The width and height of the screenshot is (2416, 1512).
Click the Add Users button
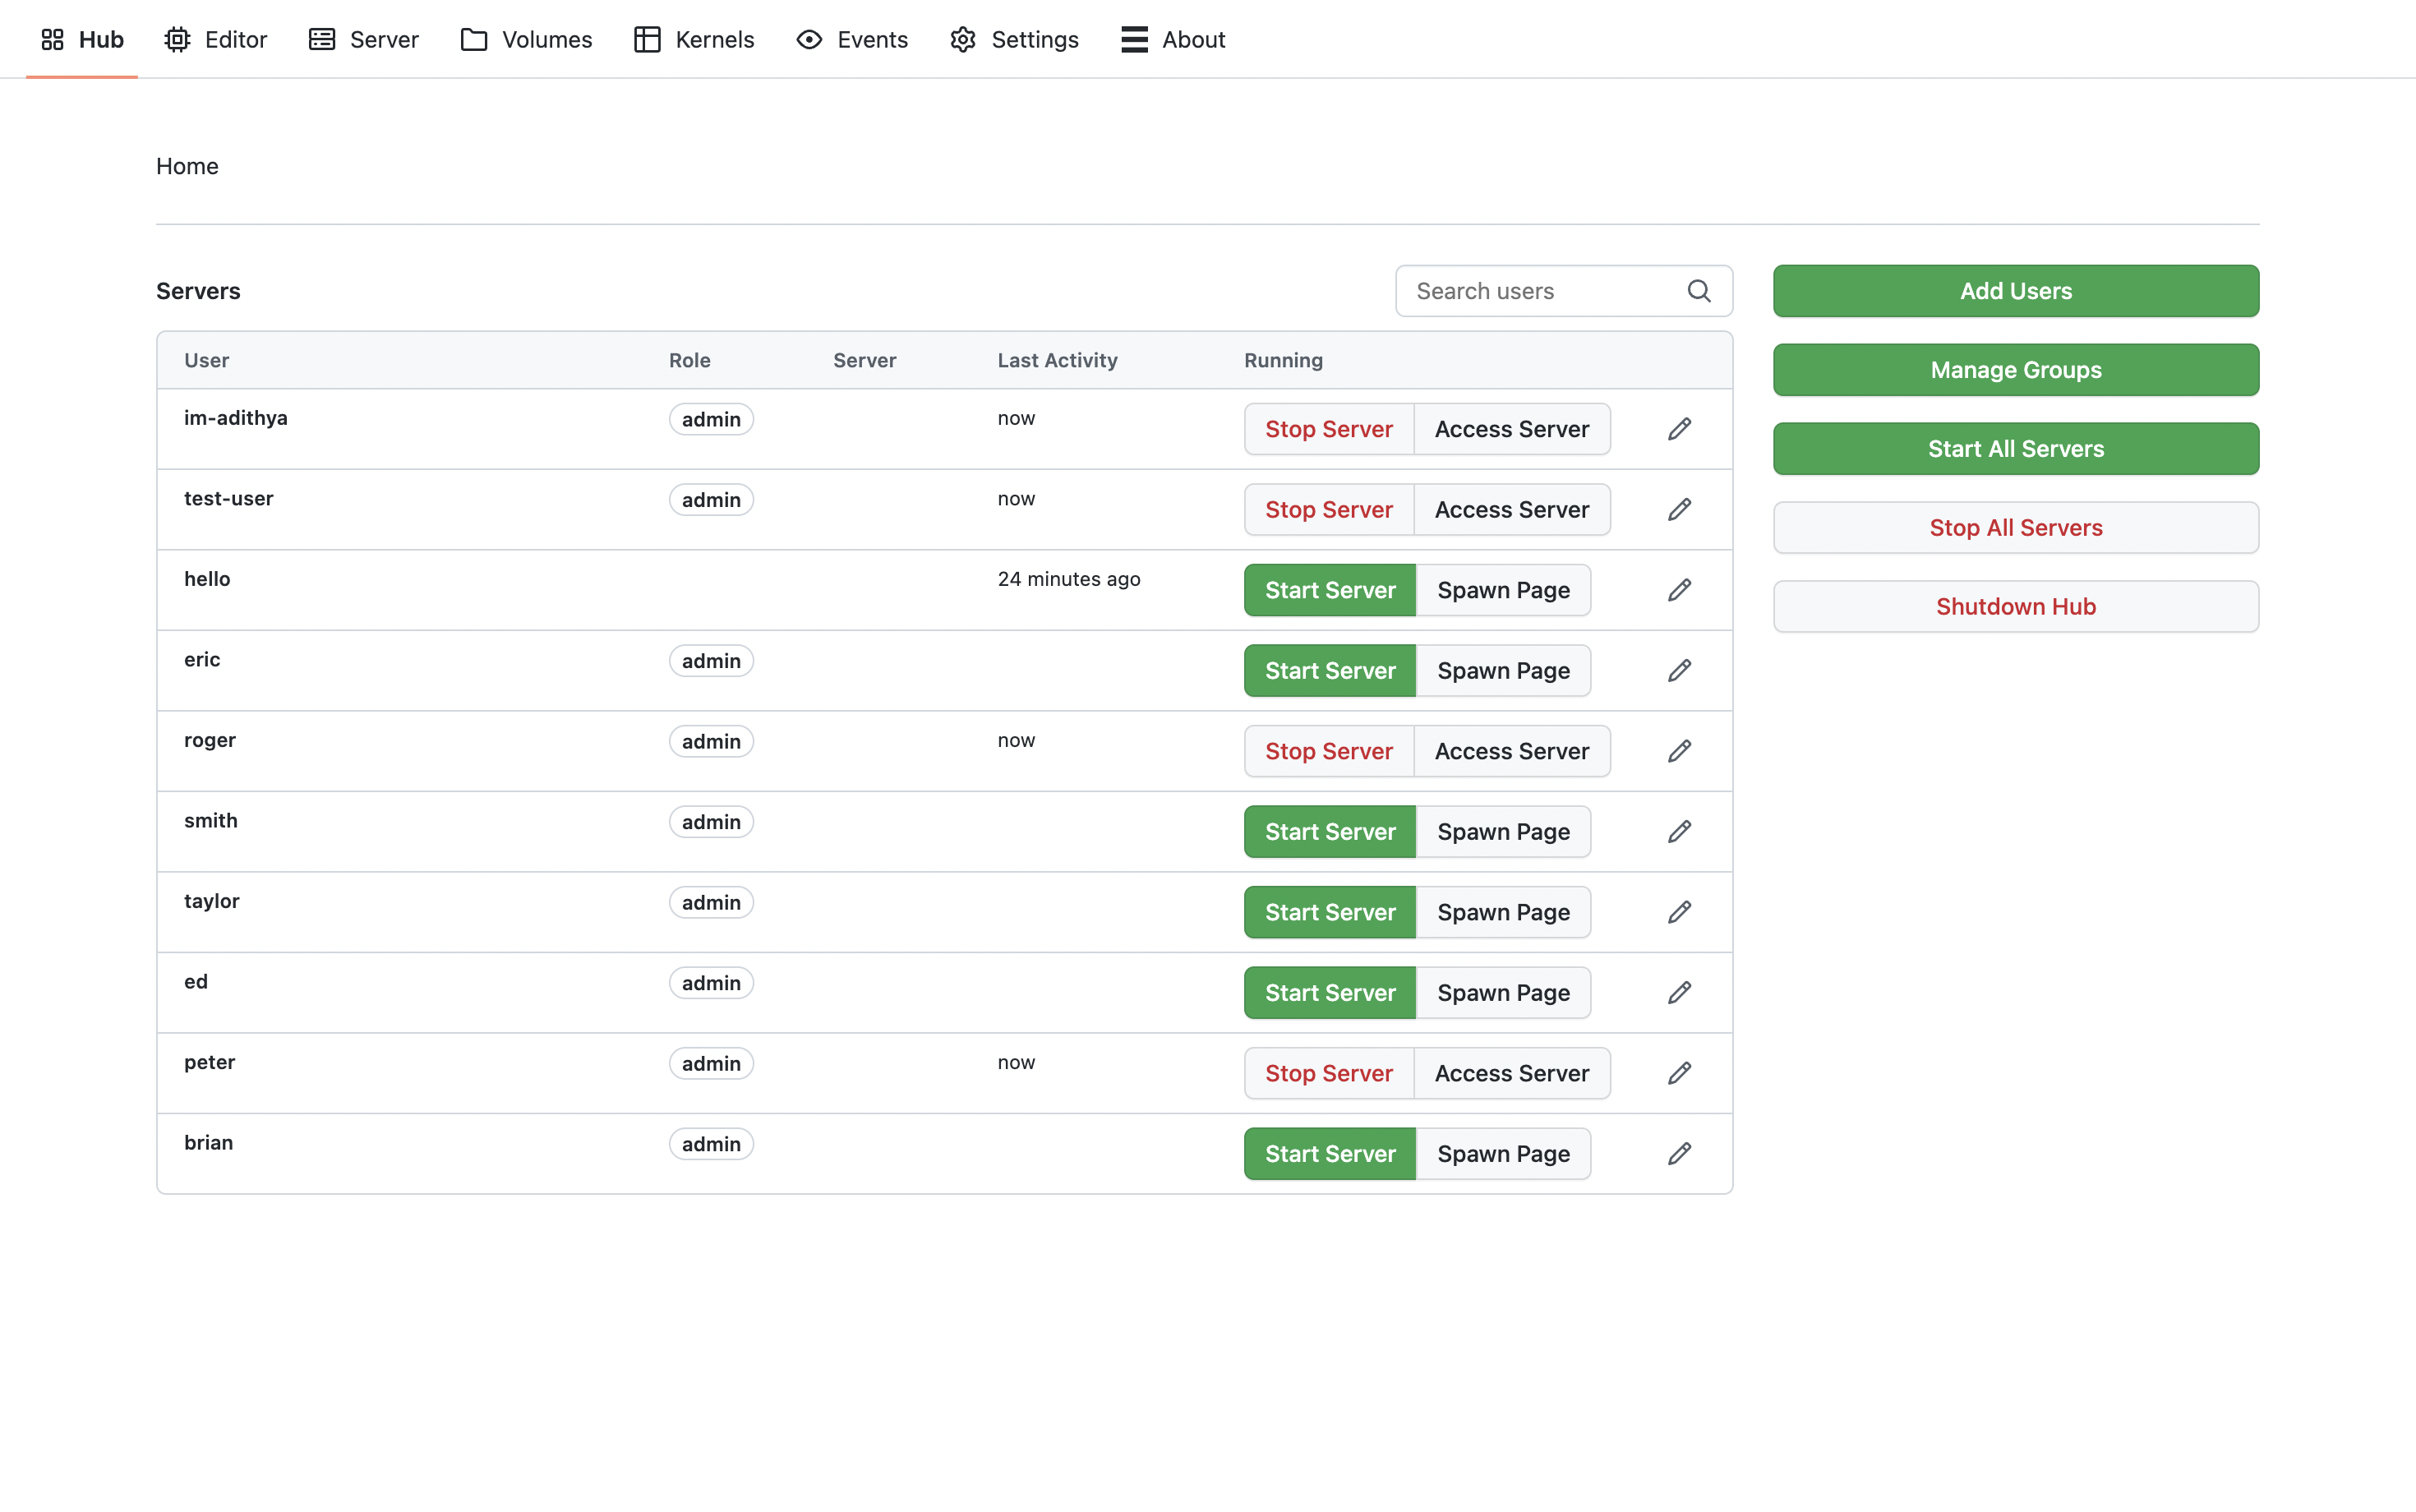point(2015,291)
